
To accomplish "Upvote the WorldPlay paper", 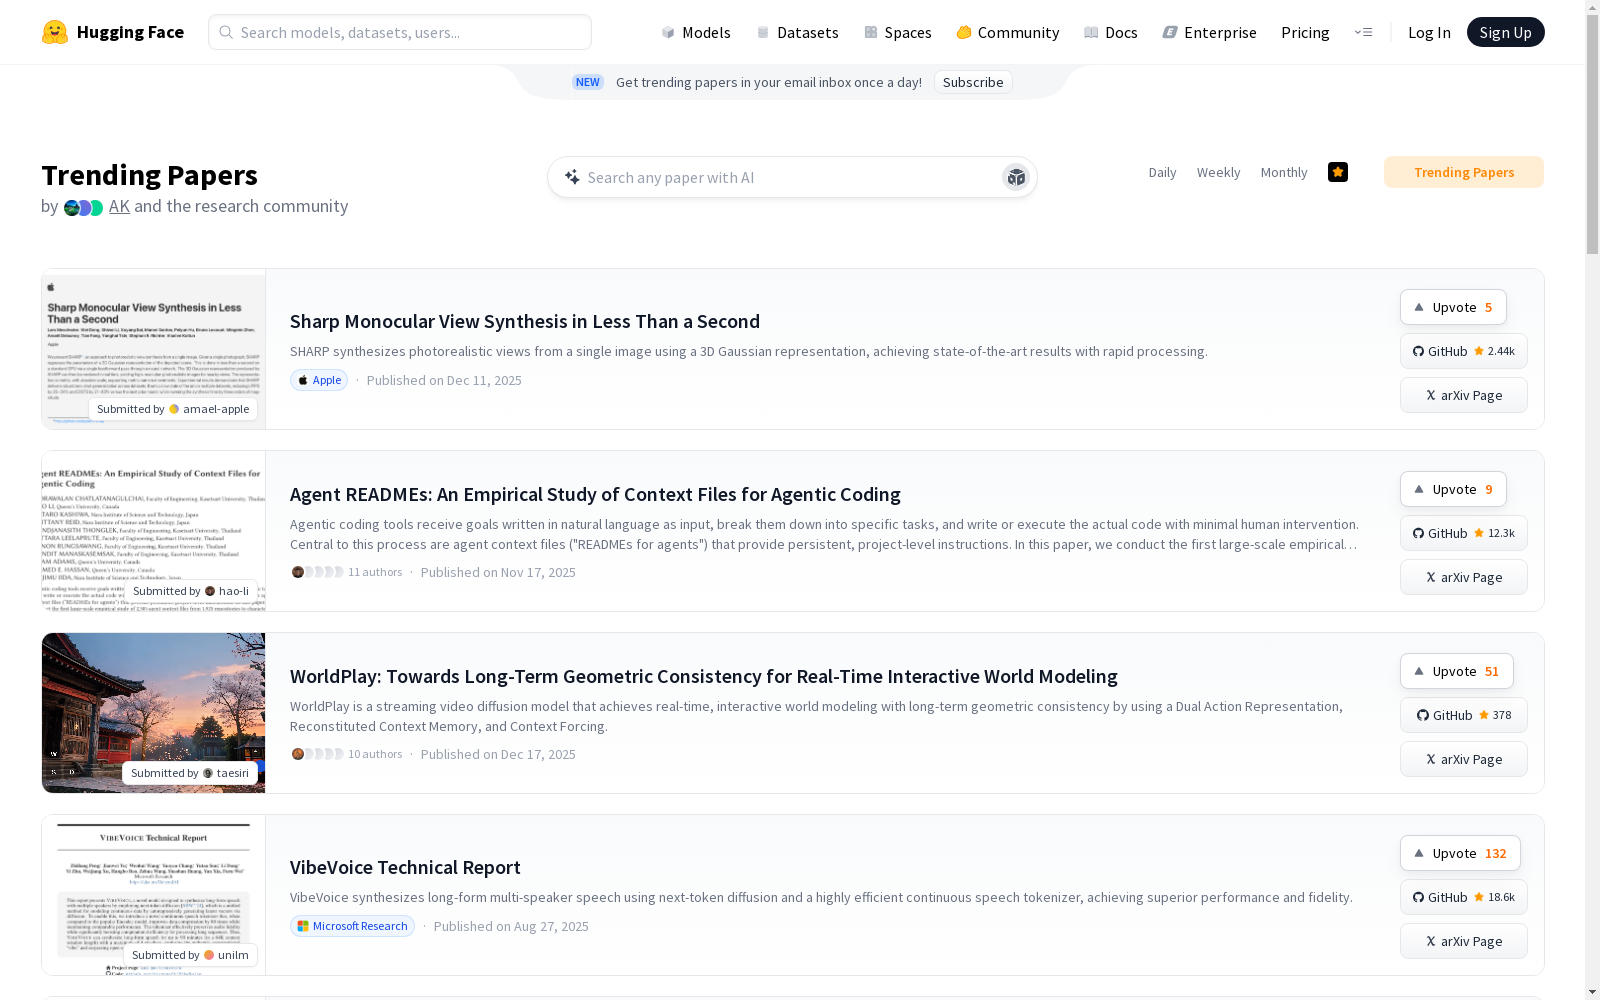I will tap(1456, 671).
